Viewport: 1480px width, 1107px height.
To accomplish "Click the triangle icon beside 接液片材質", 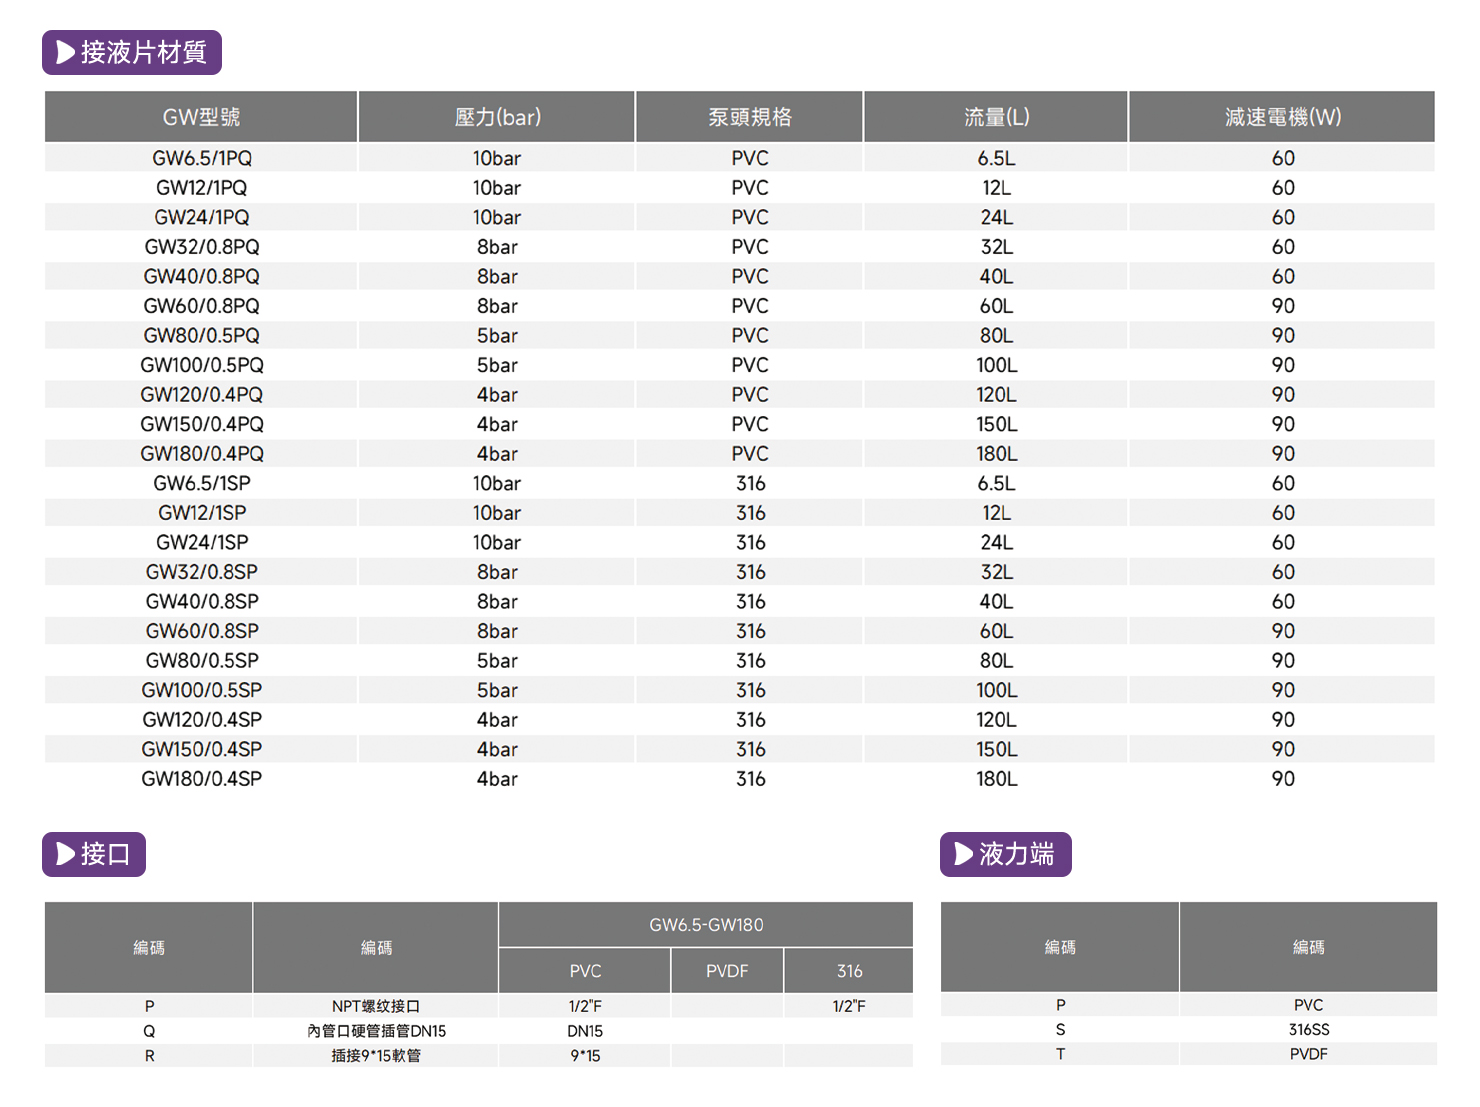I will (x=66, y=52).
